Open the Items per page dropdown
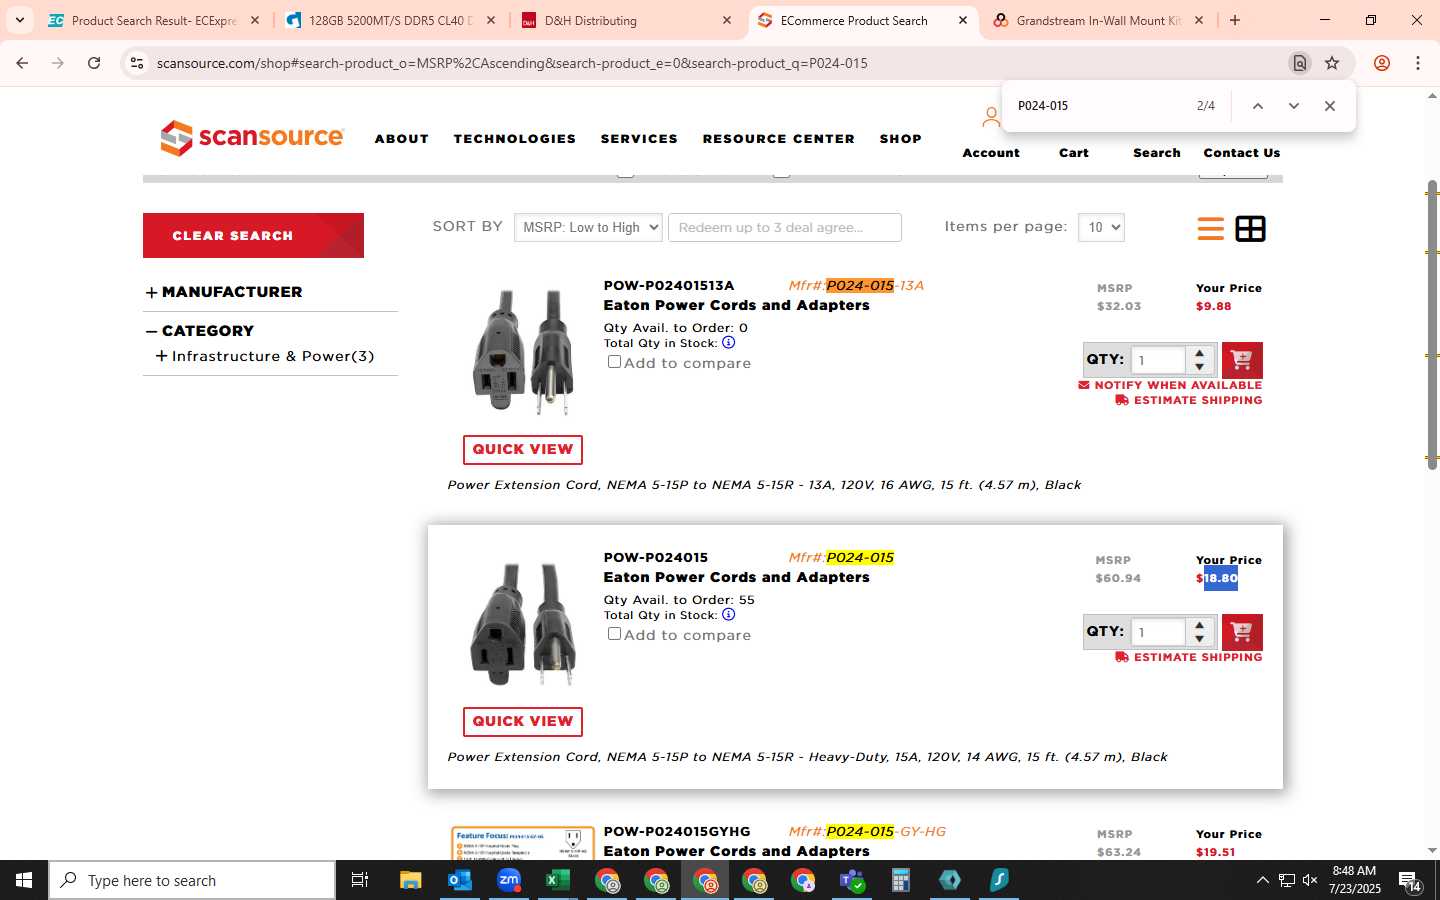Screen dimensions: 1440x900 click(x=1101, y=227)
